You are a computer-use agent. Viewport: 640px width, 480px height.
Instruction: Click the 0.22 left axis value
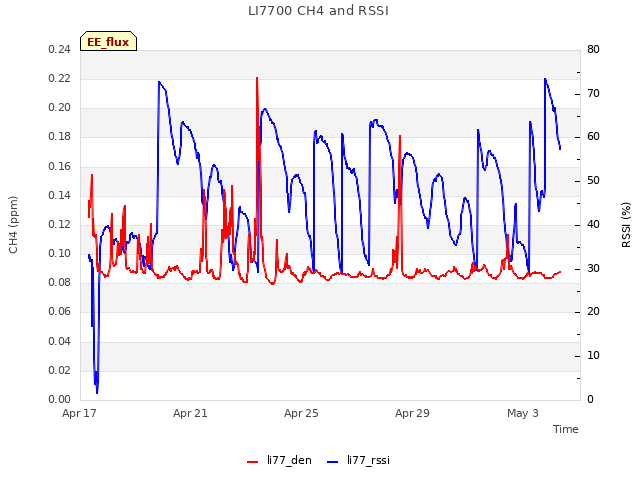(x=60, y=79)
